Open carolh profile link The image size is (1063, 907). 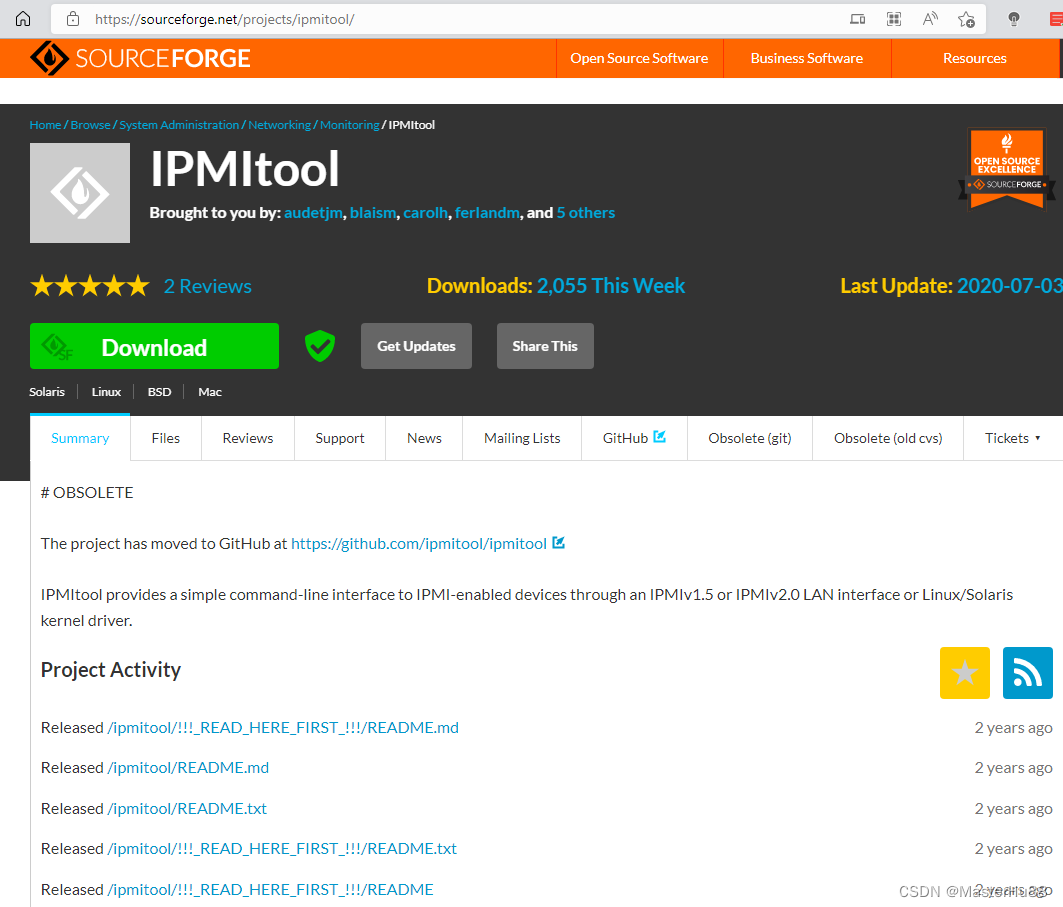point(426,213)
